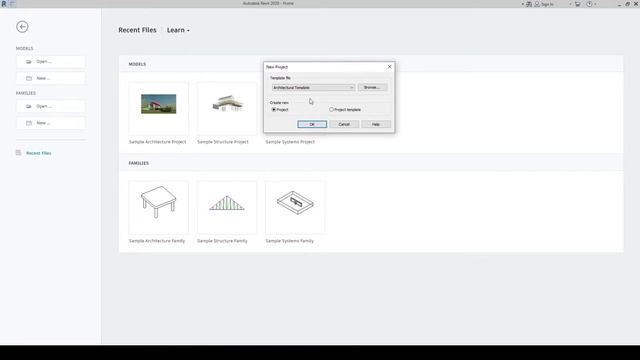Click Help in the New Project dialog
Viewport: 640px width, 360px height.
click(x=376, y=124)
